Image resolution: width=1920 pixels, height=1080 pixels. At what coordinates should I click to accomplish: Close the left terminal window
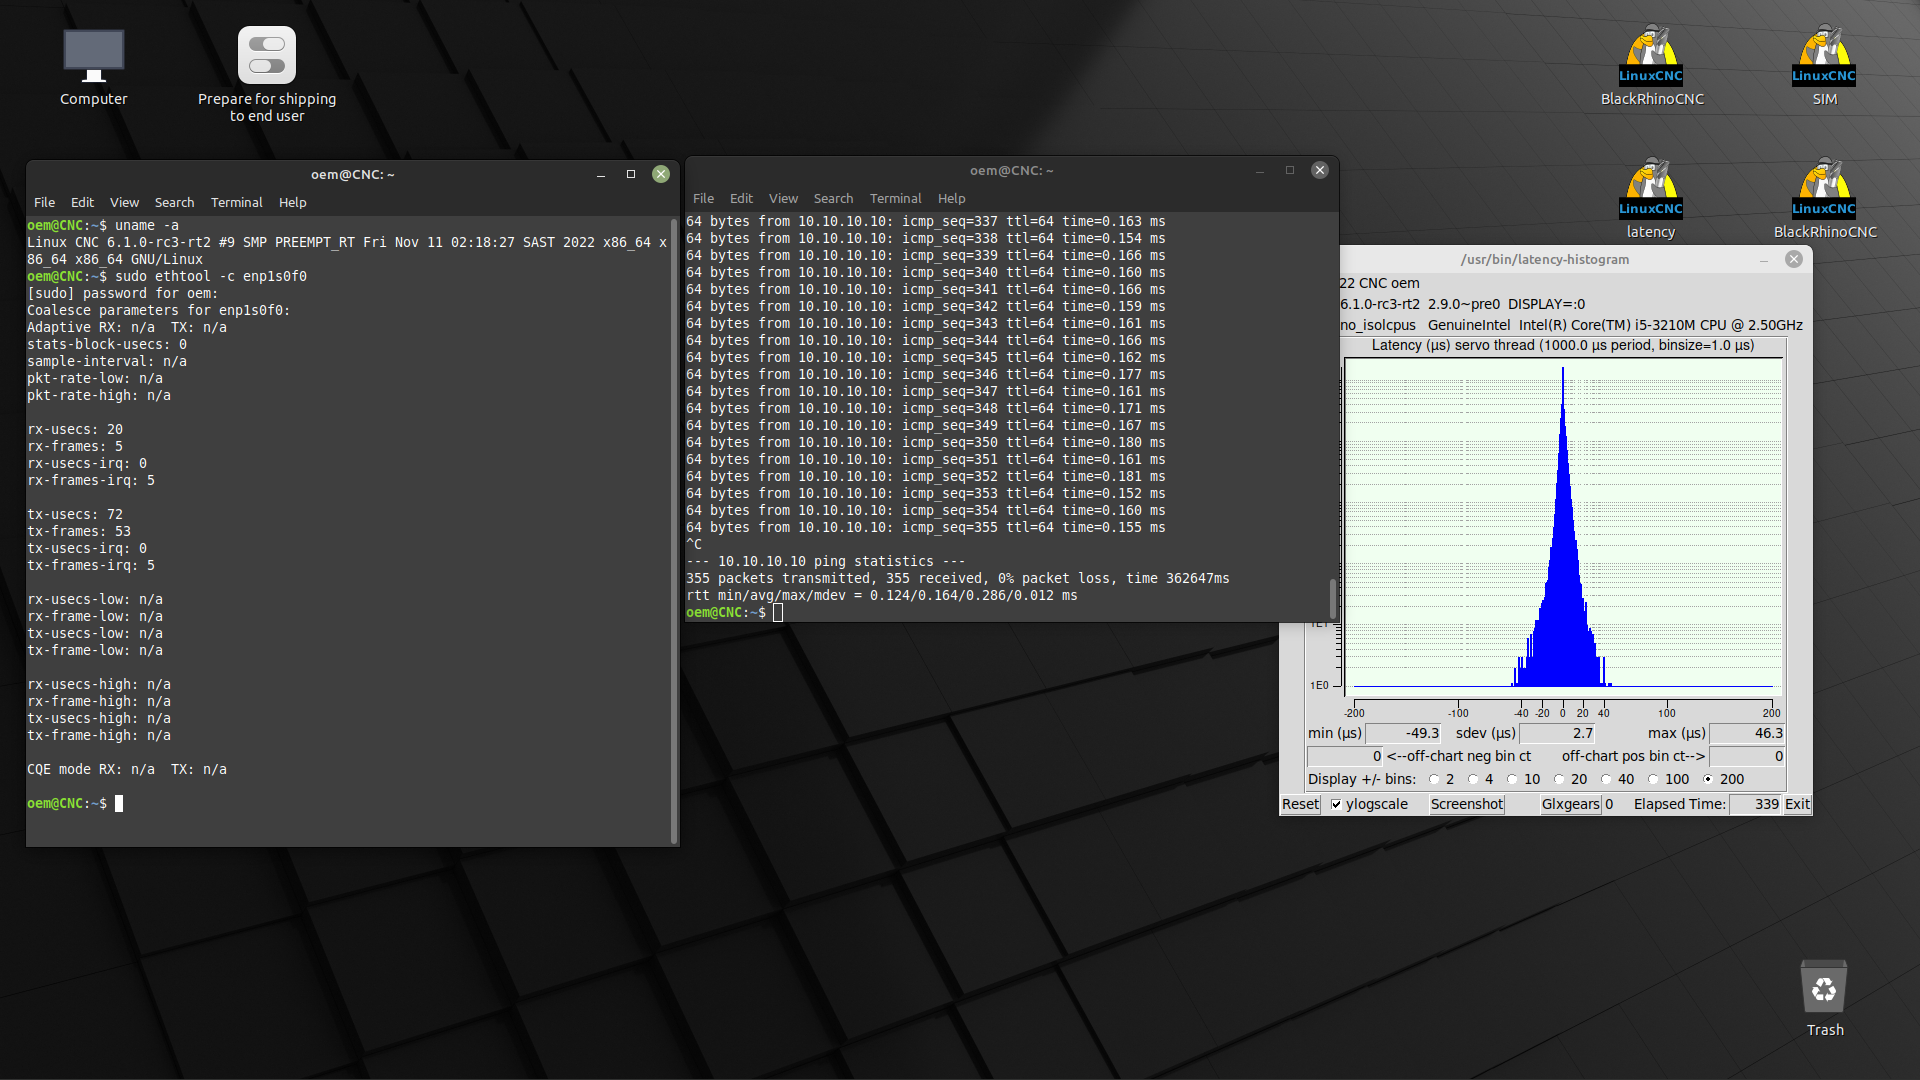pyautogui.click(x=661, y=174)
